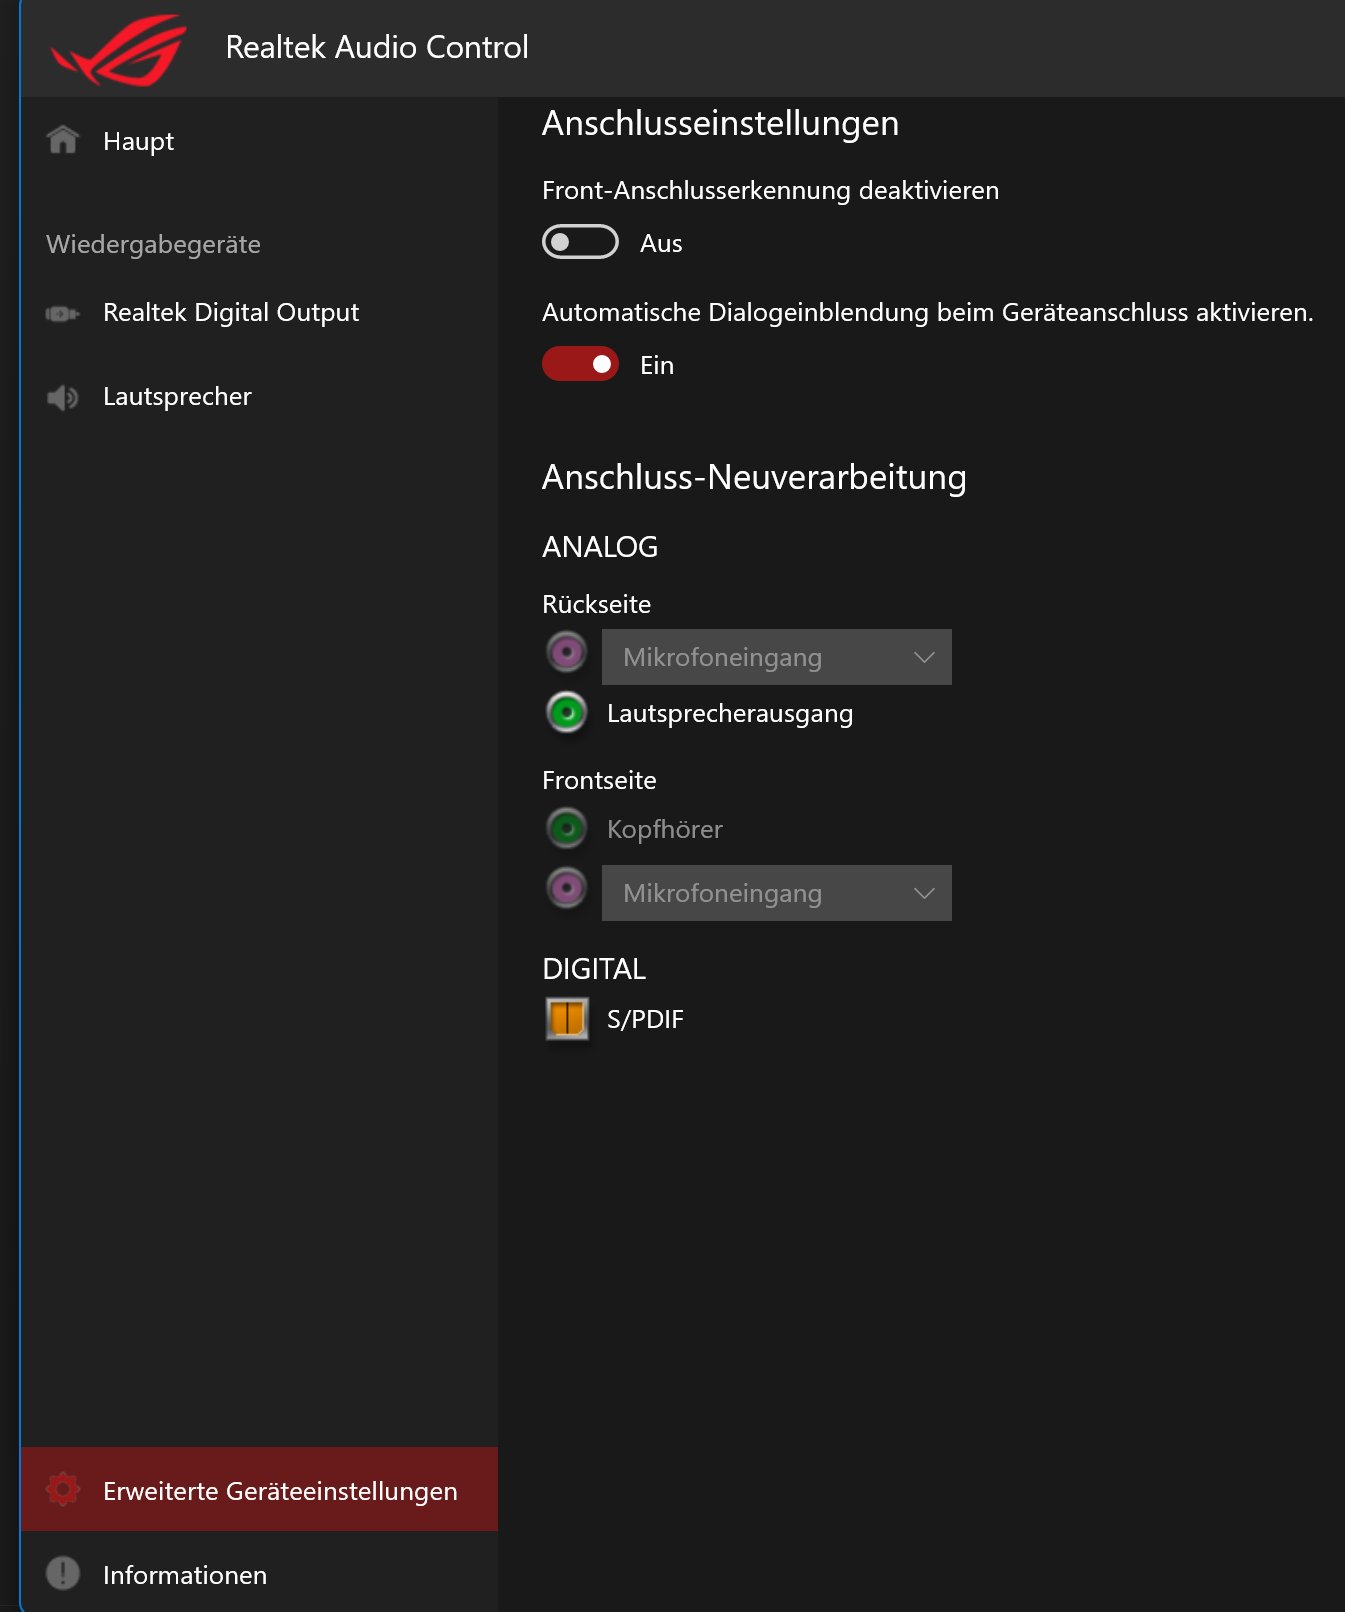
Task: Open the Haupt page
Action: point(259,141)
